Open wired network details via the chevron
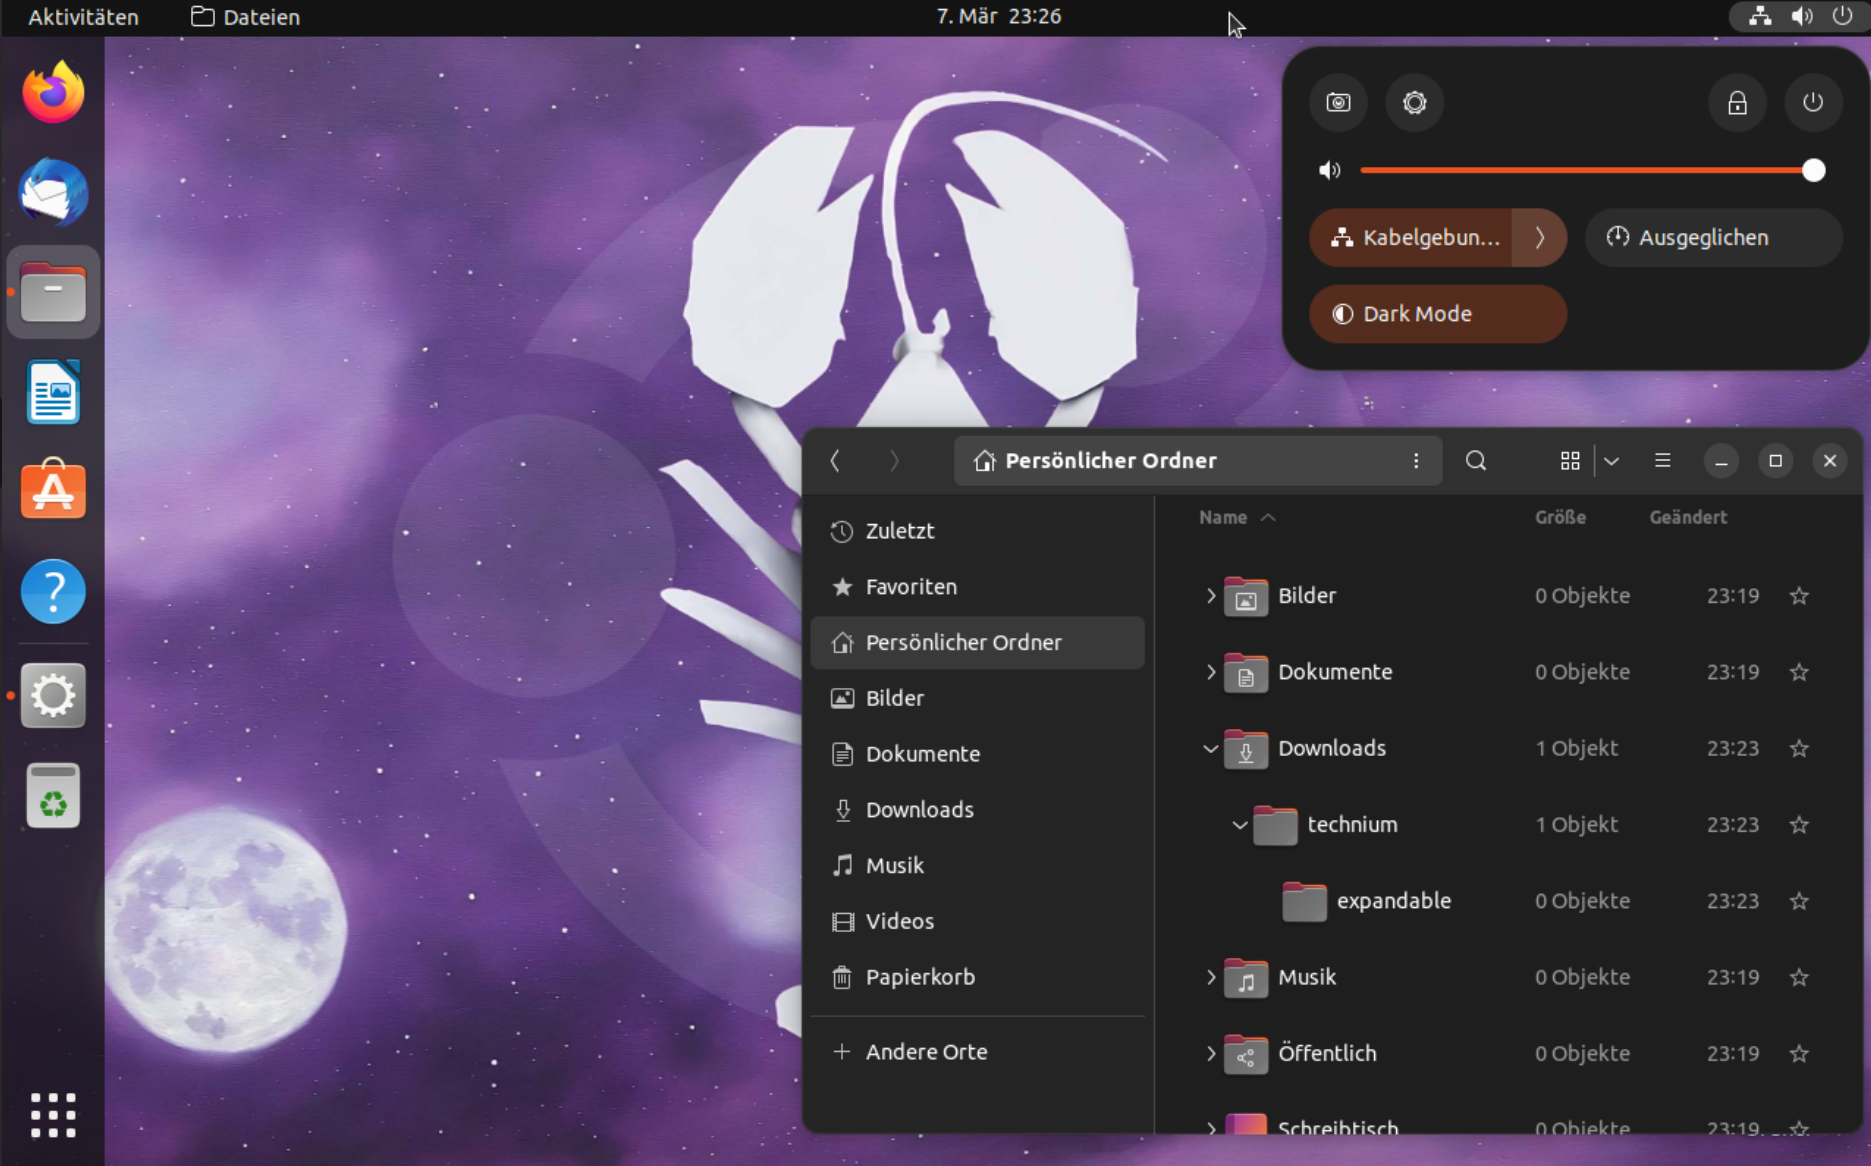Image resolution: width=1871 pixels, height=1166 pixels. click(1539, 238)
